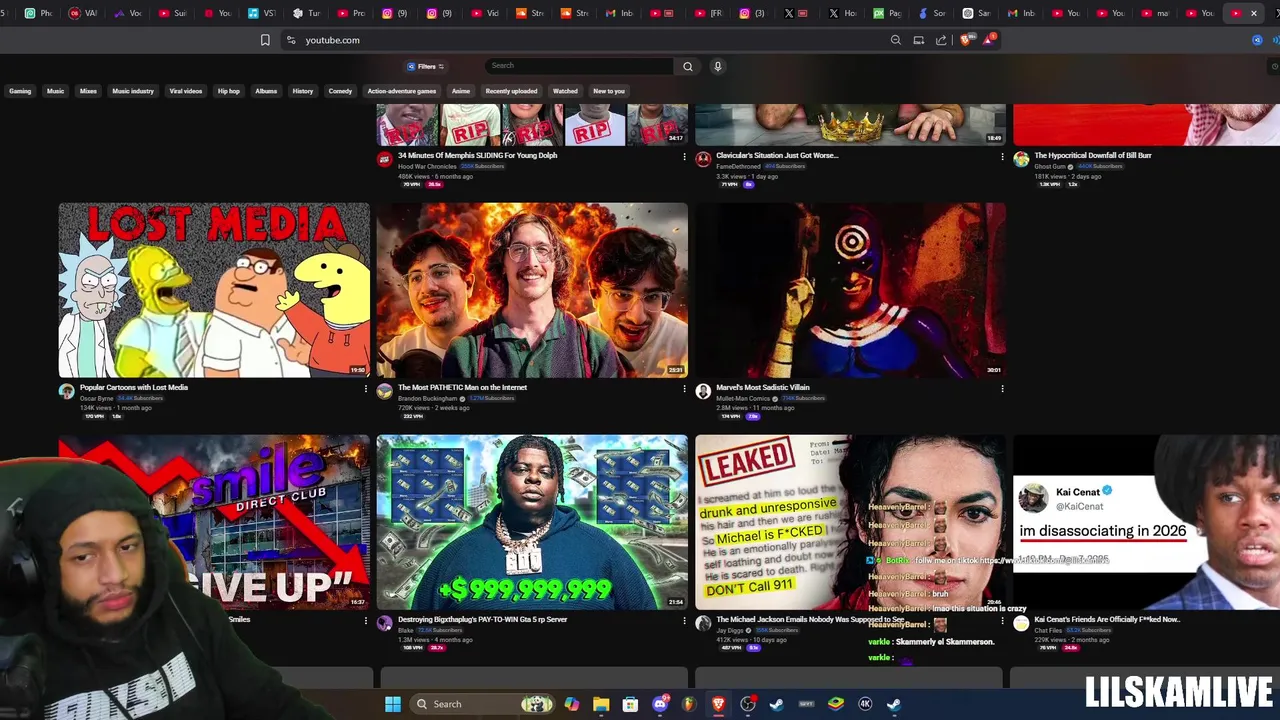
Task: Launch Microsoft Store from the taskbar
Action: click(x=630, y=704)
